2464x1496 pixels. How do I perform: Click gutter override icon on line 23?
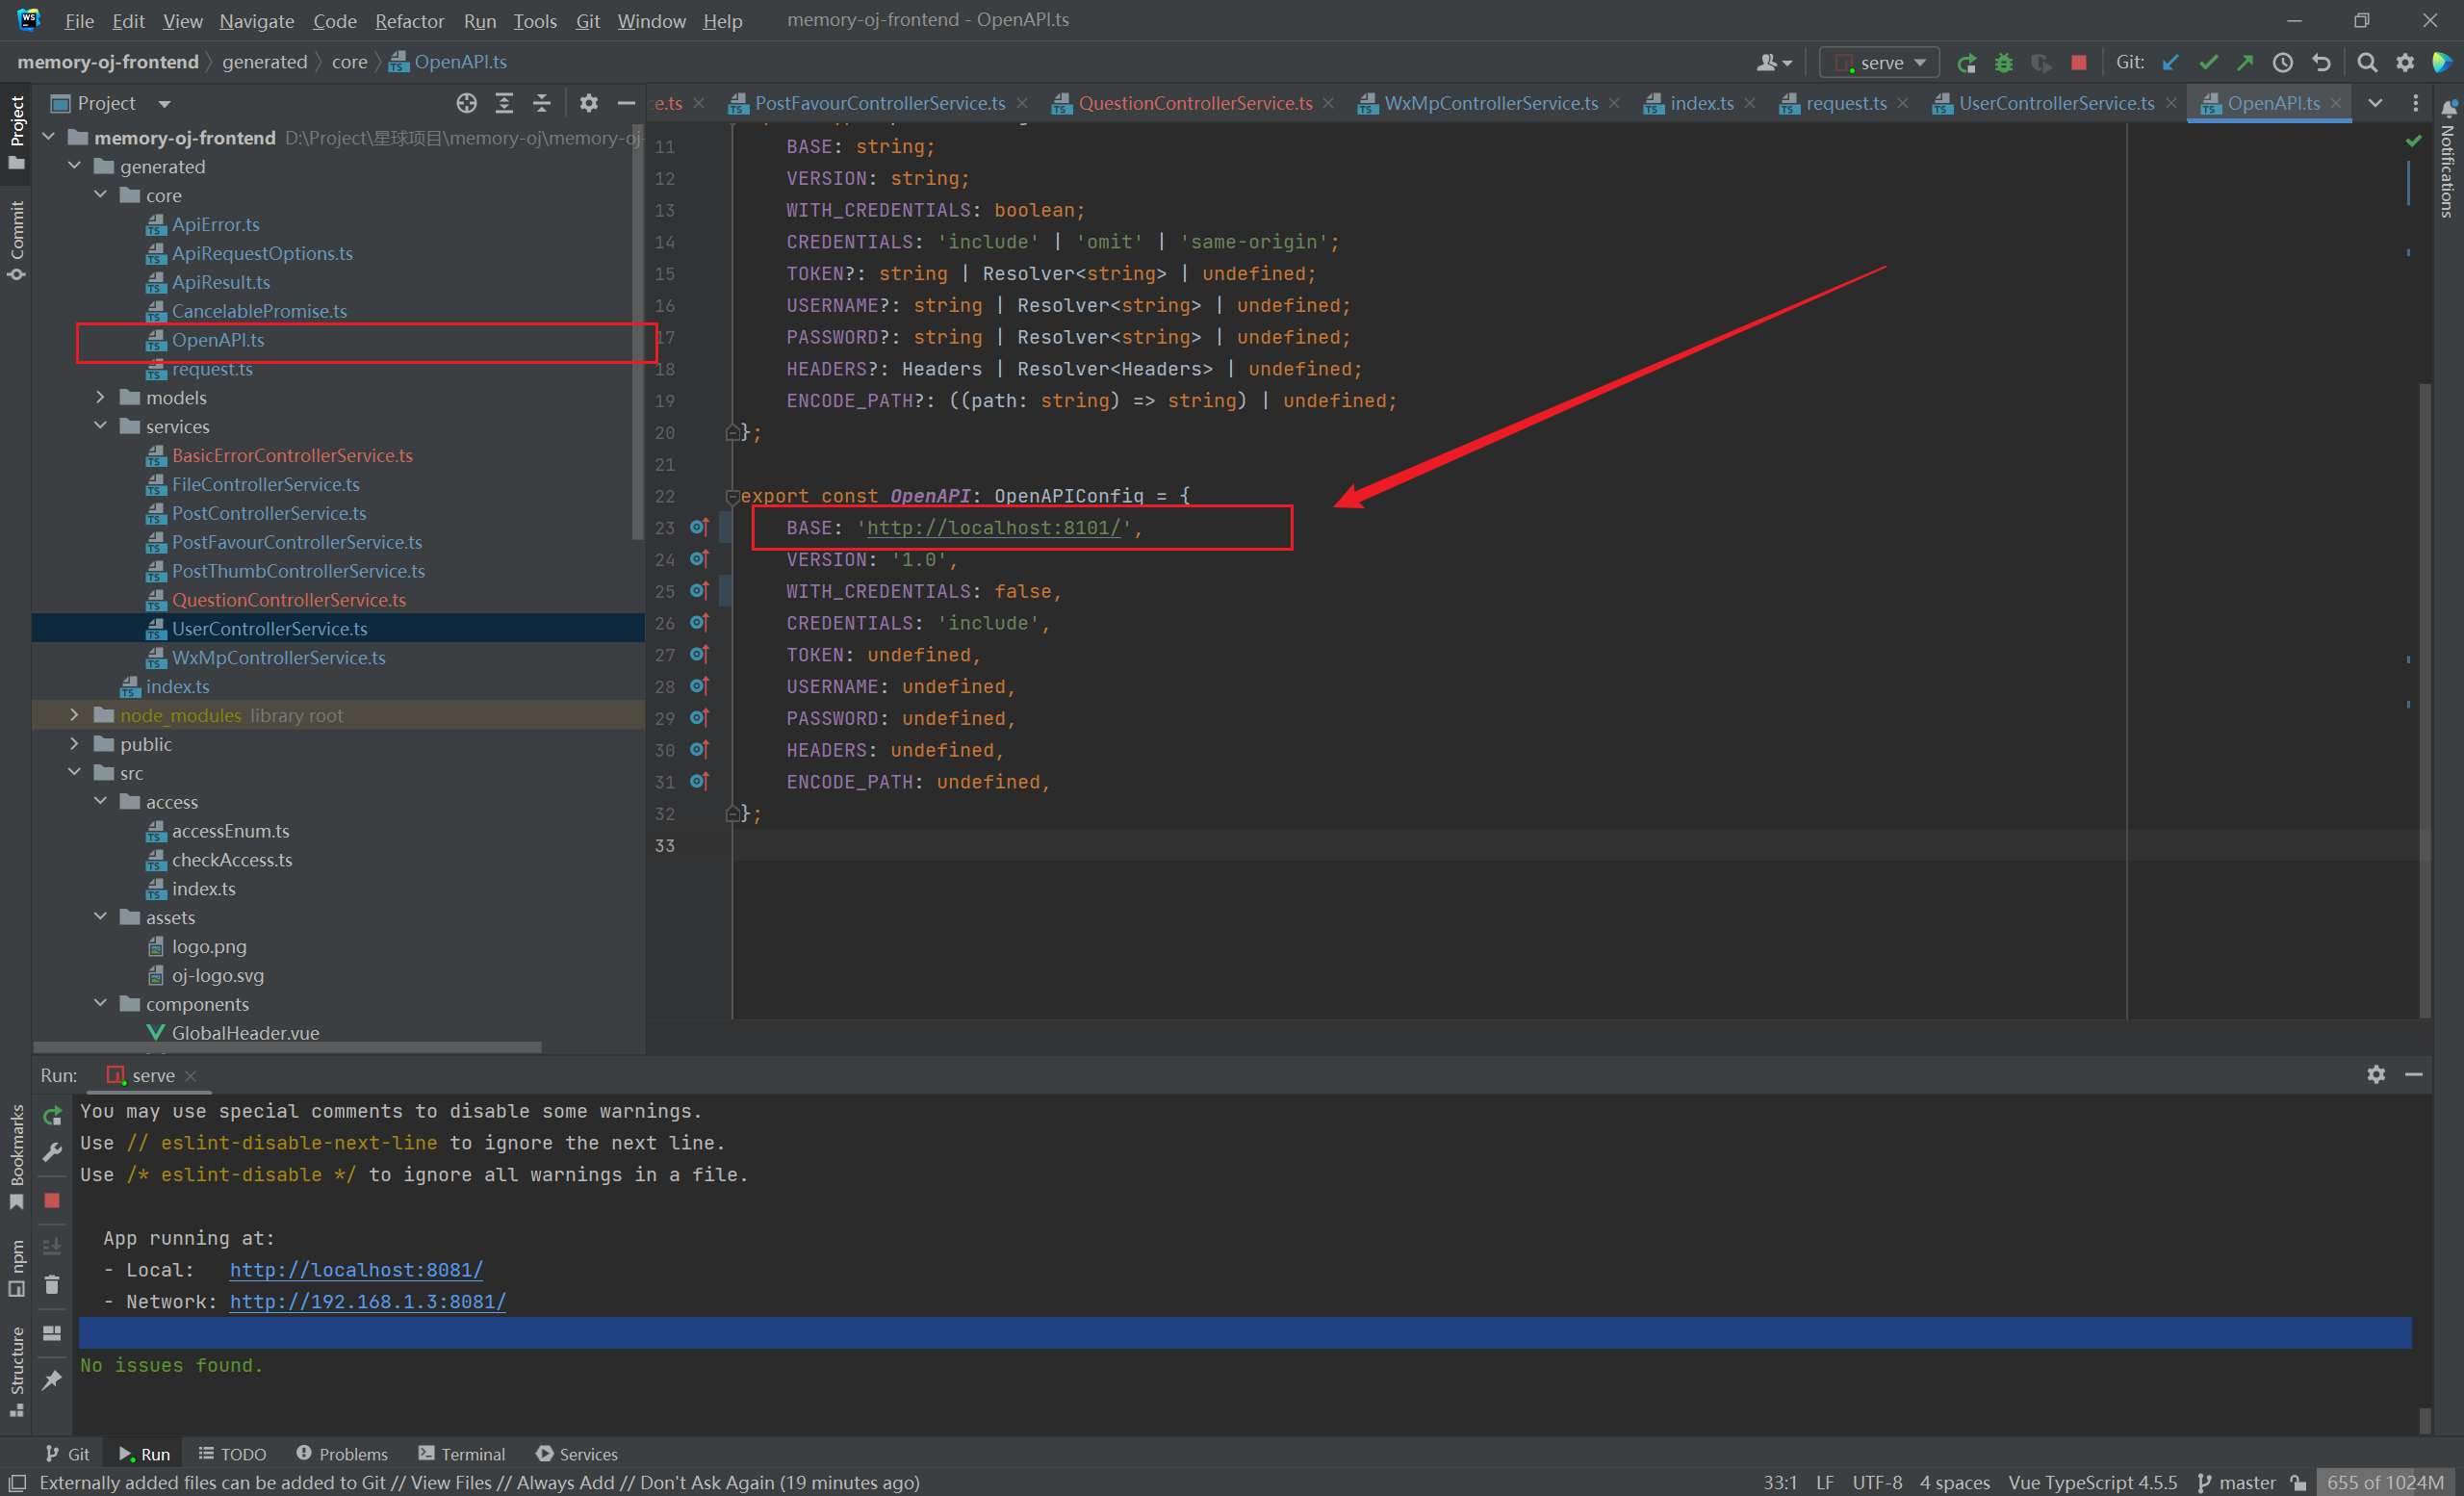tap(699, 527)
